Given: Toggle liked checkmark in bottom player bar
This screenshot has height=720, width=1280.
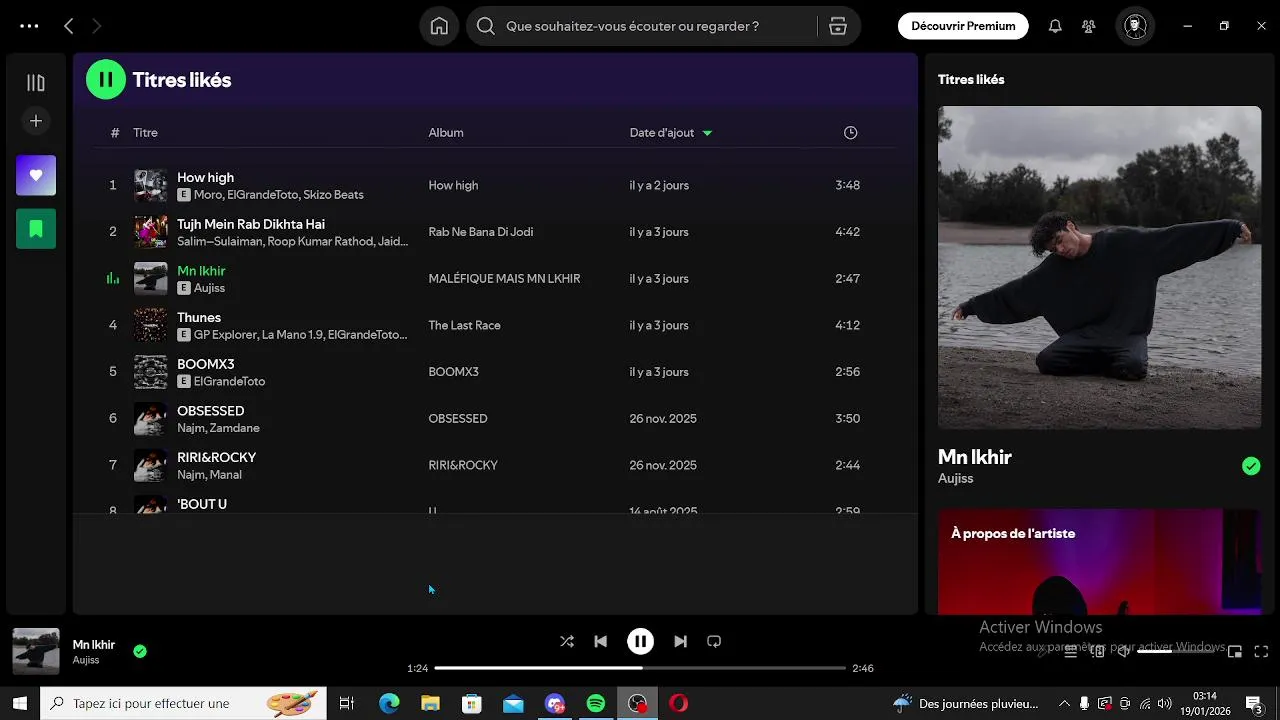Looking at the screenshot, I should 140,651.
